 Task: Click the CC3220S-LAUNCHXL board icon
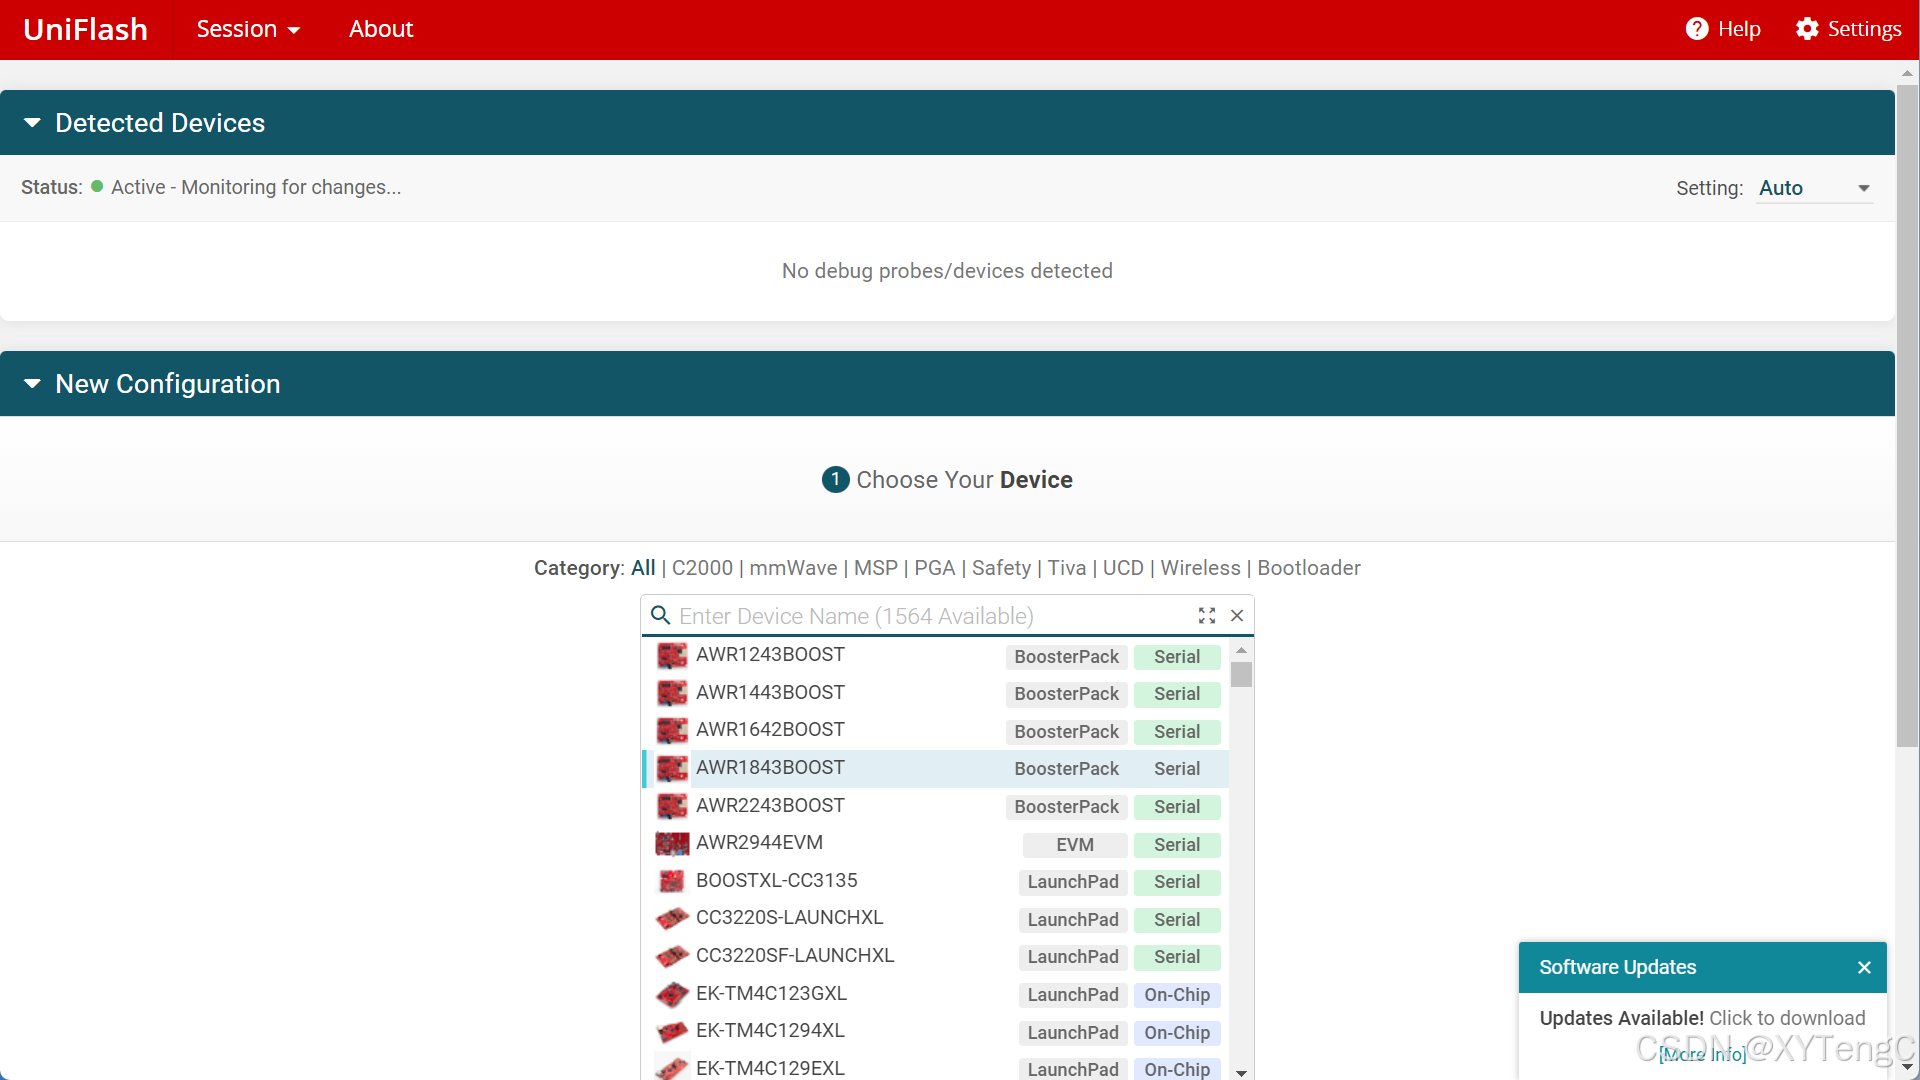[672, 918]
